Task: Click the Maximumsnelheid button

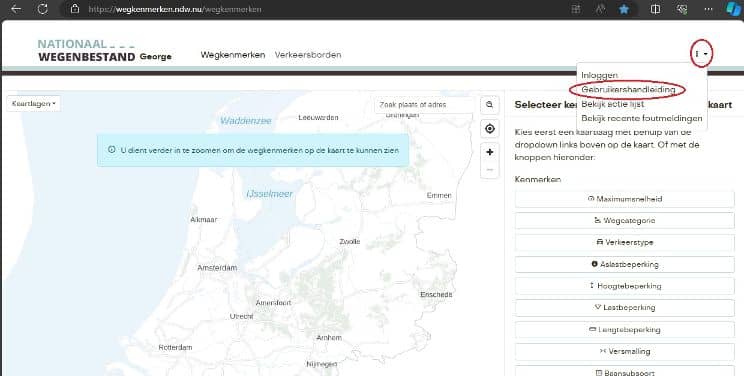Action: click(624, 199)
